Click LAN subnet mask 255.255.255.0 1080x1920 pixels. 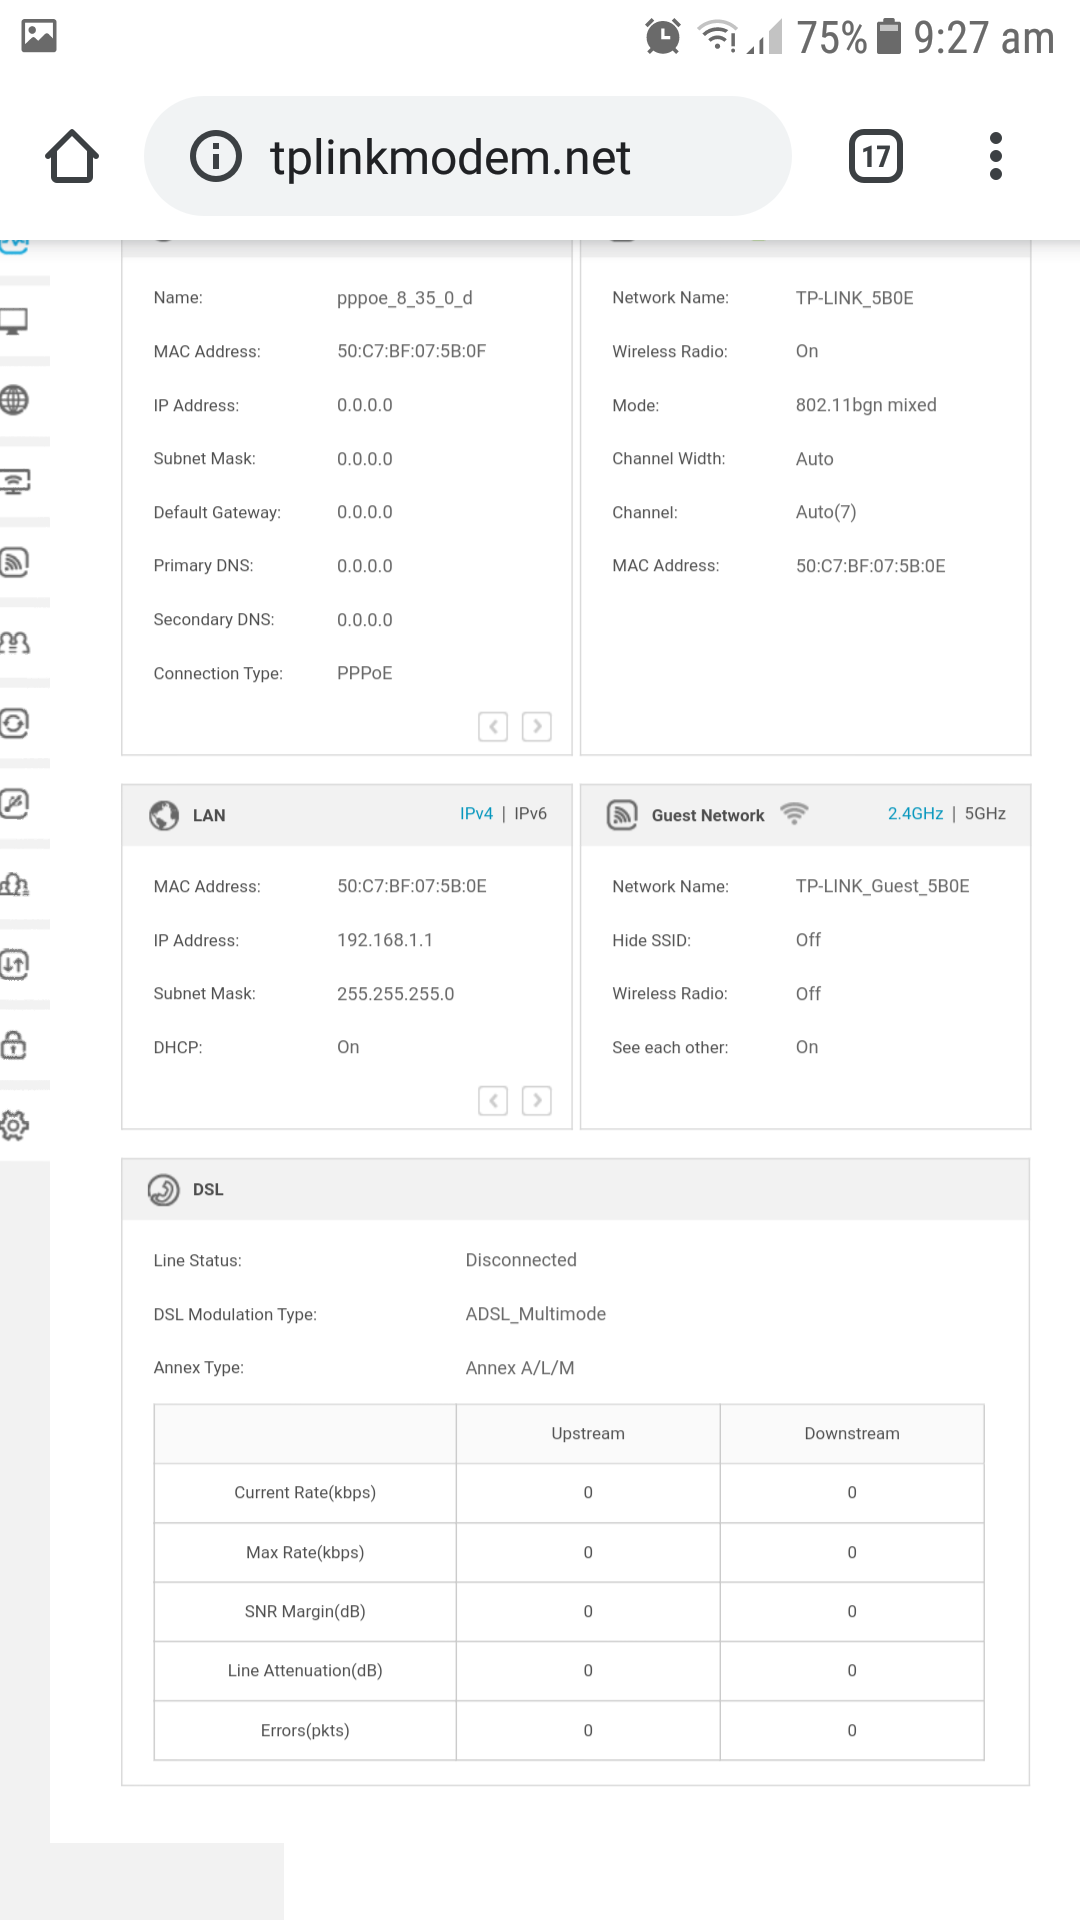(x=396, y=994)
